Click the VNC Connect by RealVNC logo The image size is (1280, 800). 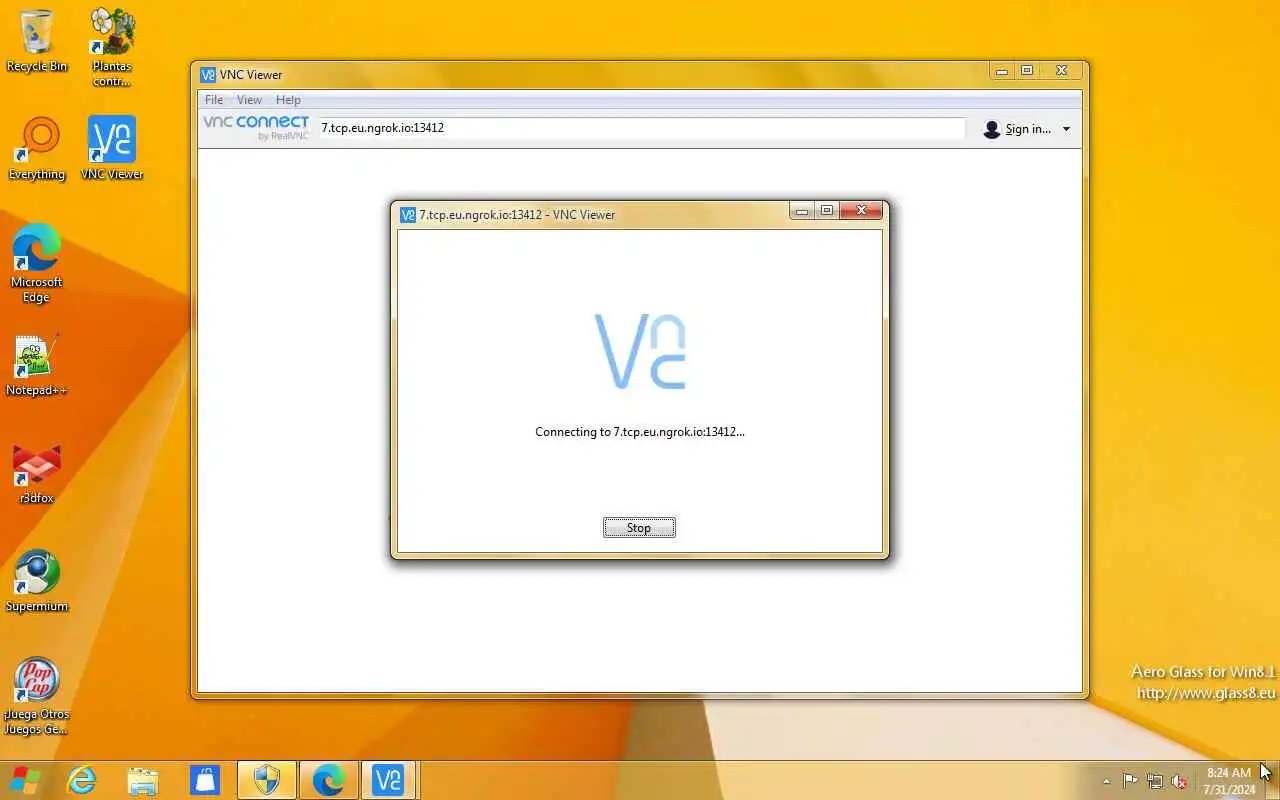[256, 127]
